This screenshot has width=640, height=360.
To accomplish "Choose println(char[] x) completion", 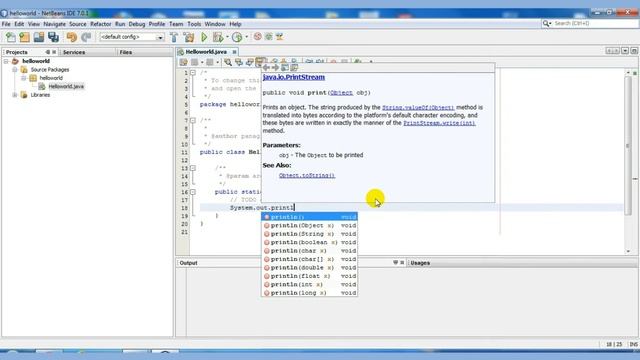I will [309, 259].
